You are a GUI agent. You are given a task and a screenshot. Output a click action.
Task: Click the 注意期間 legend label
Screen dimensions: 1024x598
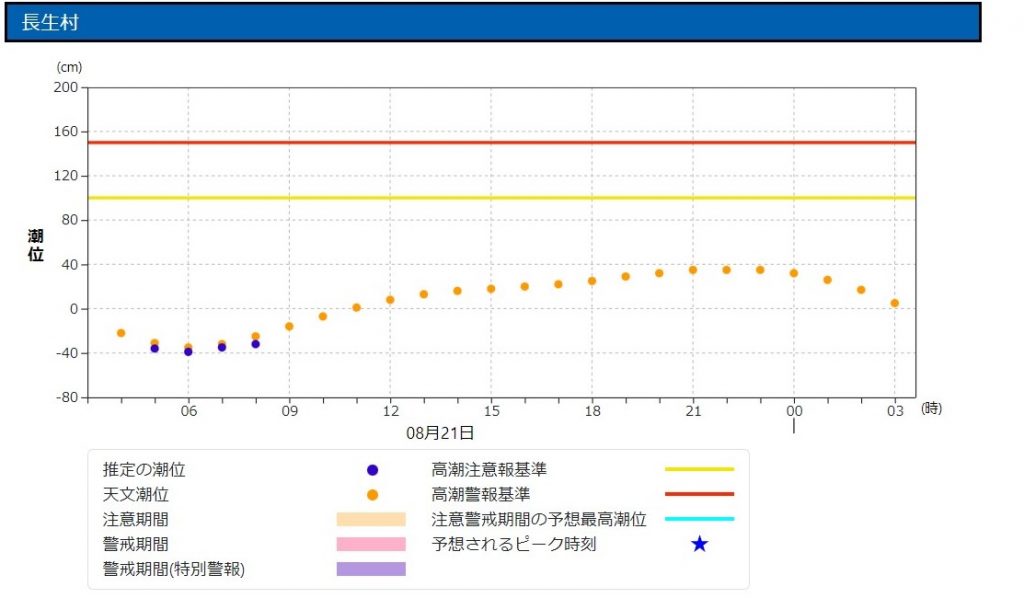[135, 520]
